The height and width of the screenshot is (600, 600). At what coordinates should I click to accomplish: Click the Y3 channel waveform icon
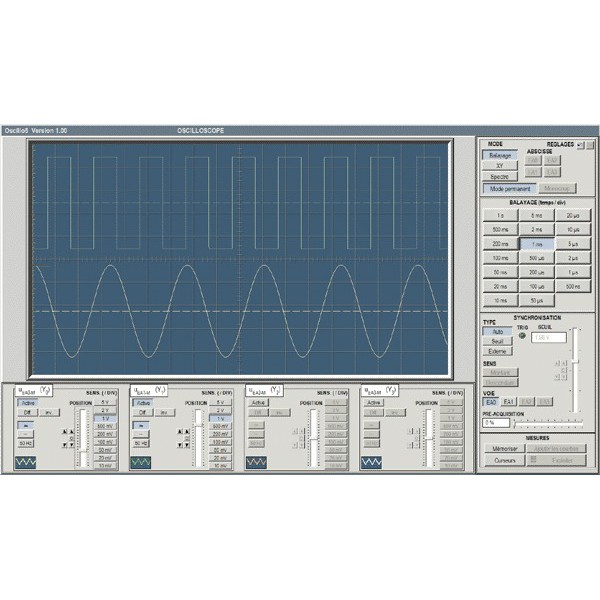372,462
